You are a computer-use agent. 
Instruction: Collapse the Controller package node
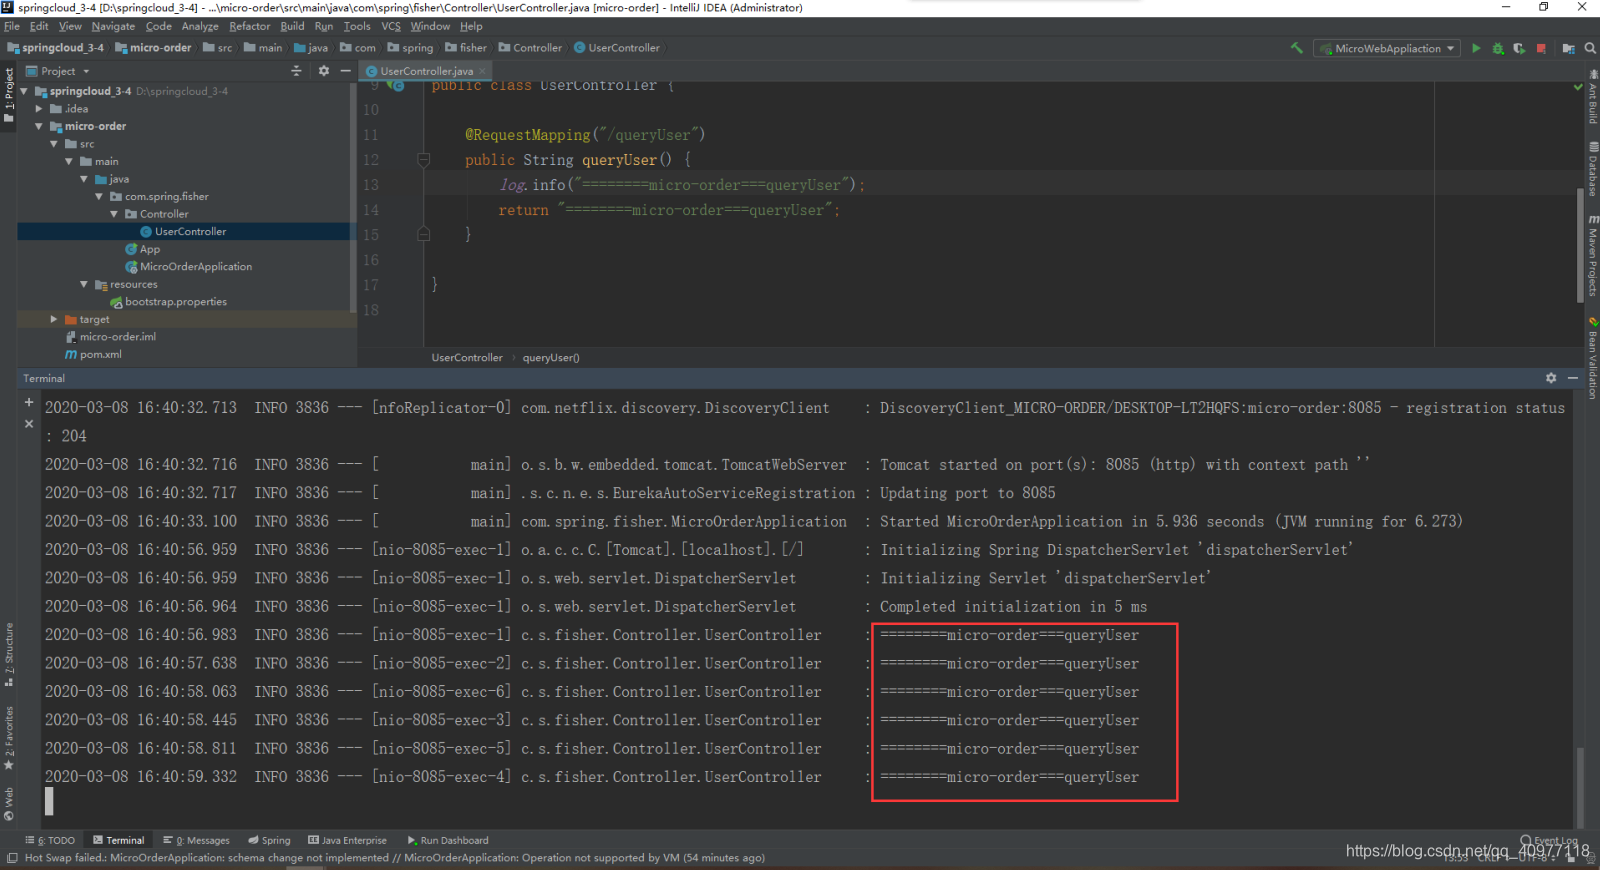tap(114, 214)
